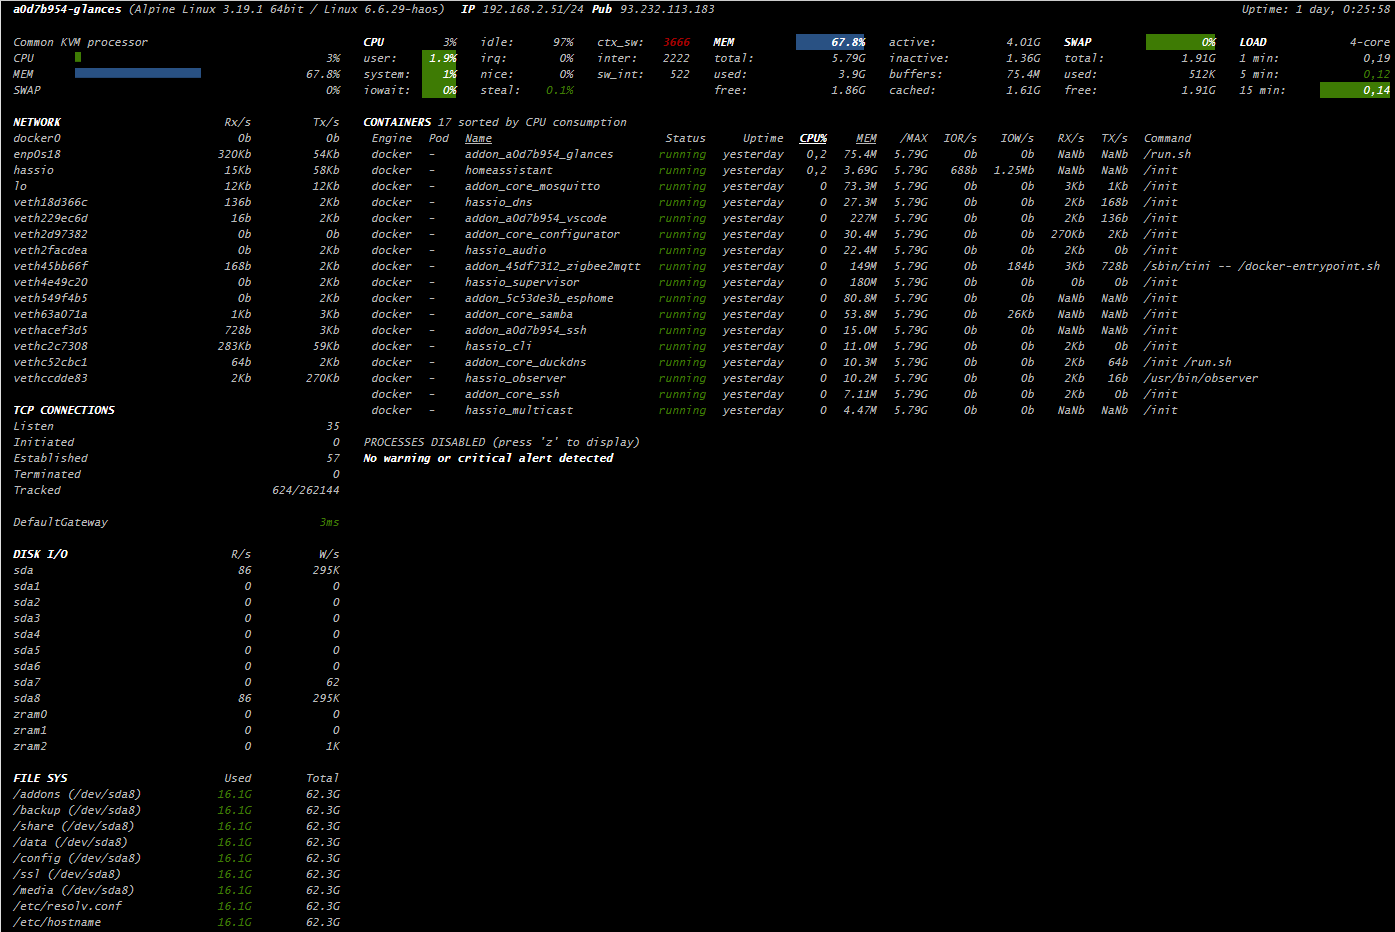
Task: Select container addon_a0d7b954_glances
Action: [539, 154]
